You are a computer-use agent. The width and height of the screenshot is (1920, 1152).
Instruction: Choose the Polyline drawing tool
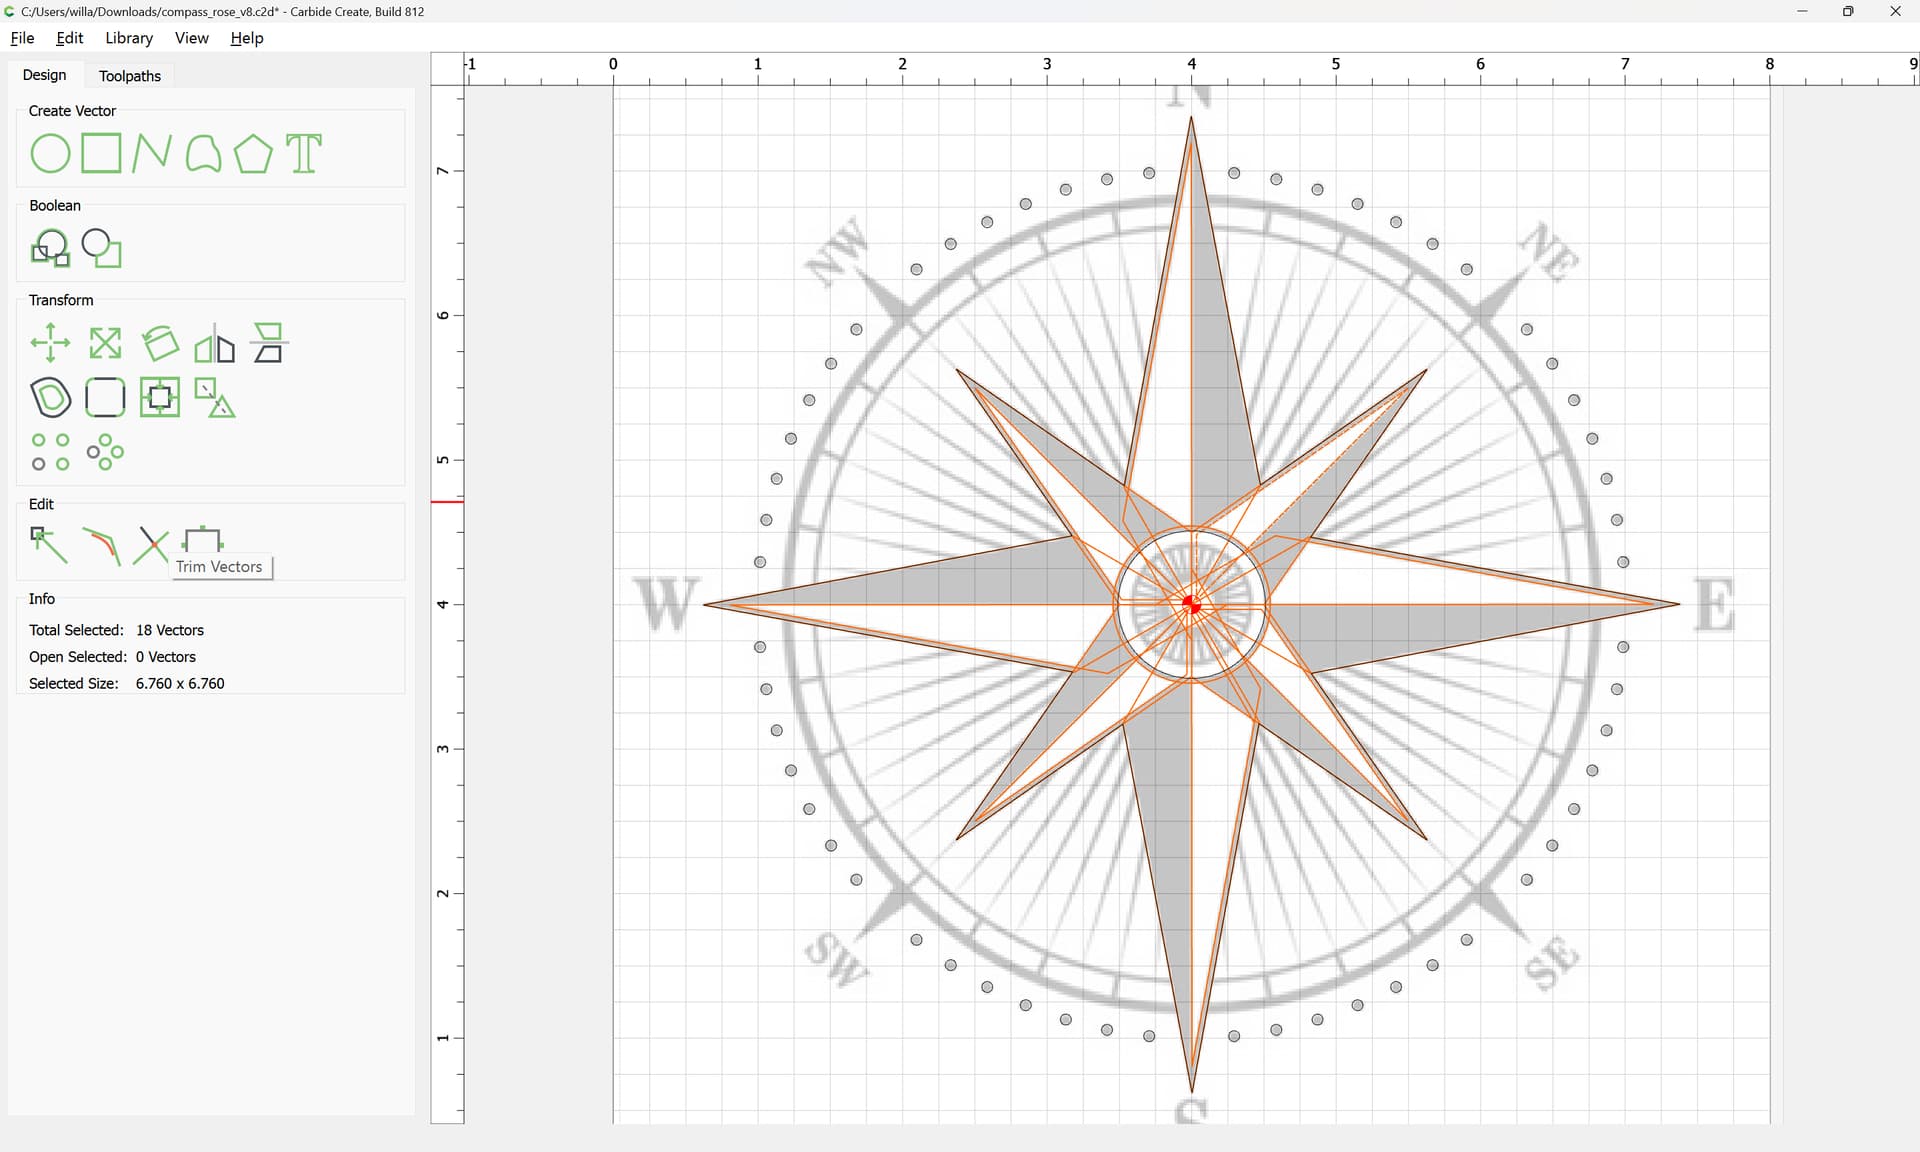pyautogui.click(x=151, y=154)
